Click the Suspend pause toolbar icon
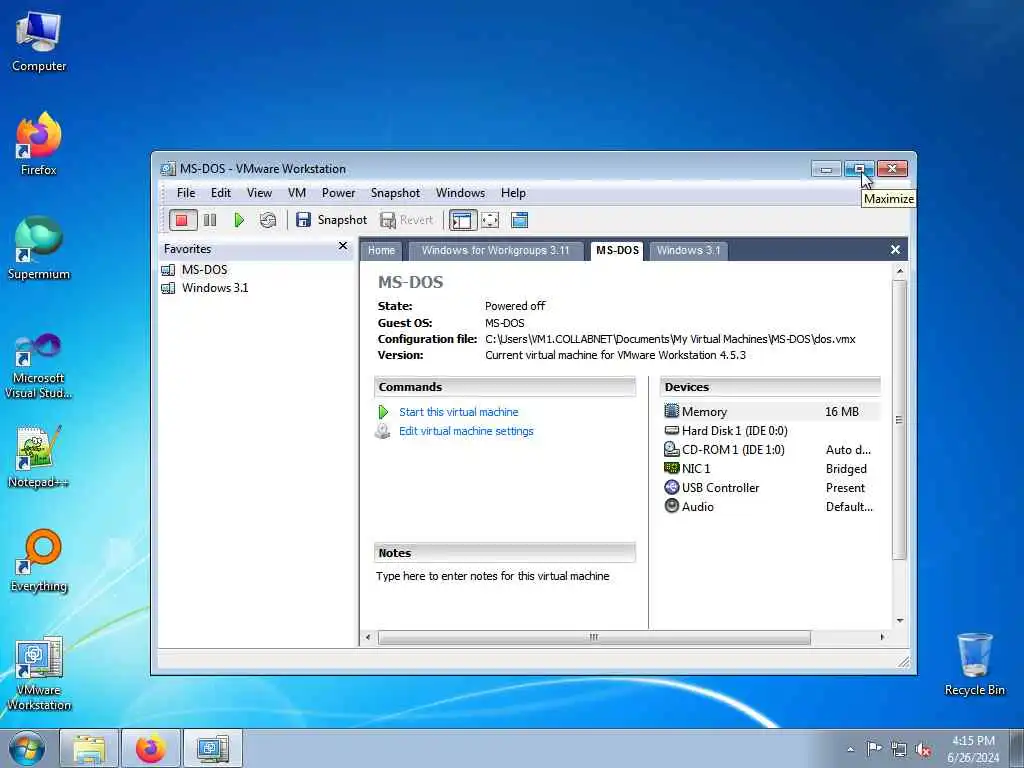 pyautogui.click(x=210, y=220)
